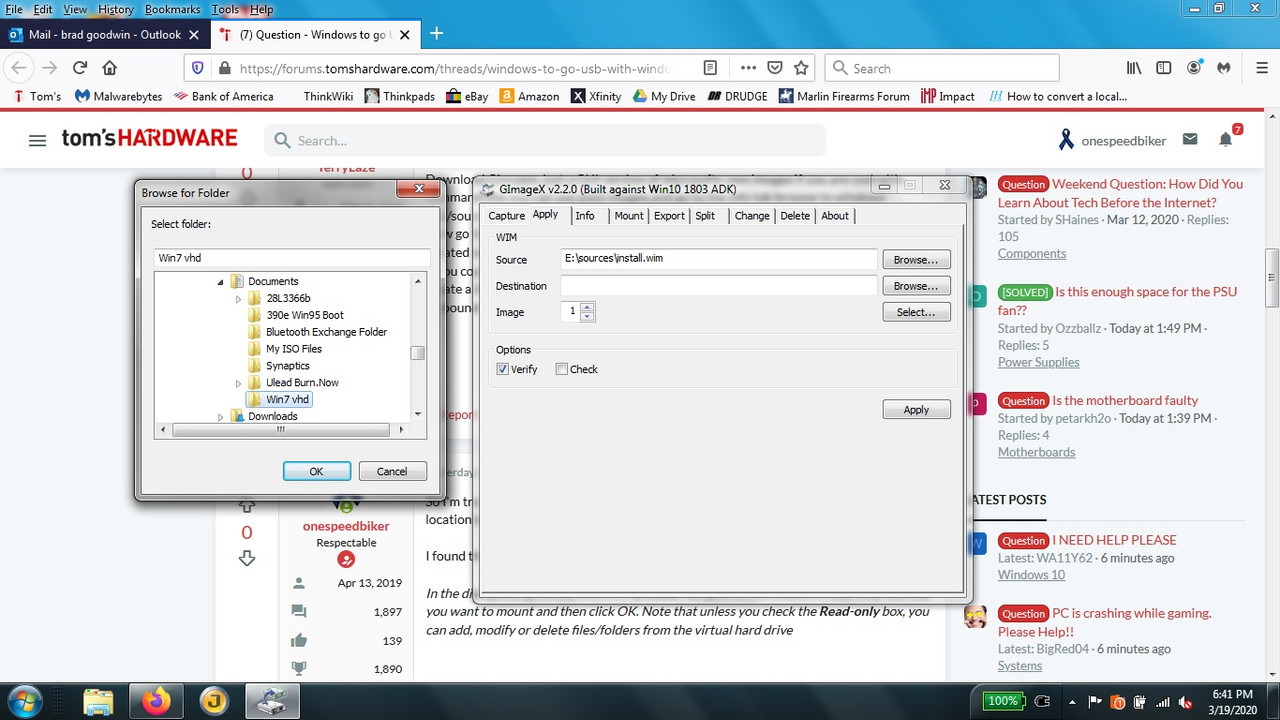This screenshot has height=720, width=1280.
Task: Collapse the Documents folder tree node
Action: pos(221,282)
